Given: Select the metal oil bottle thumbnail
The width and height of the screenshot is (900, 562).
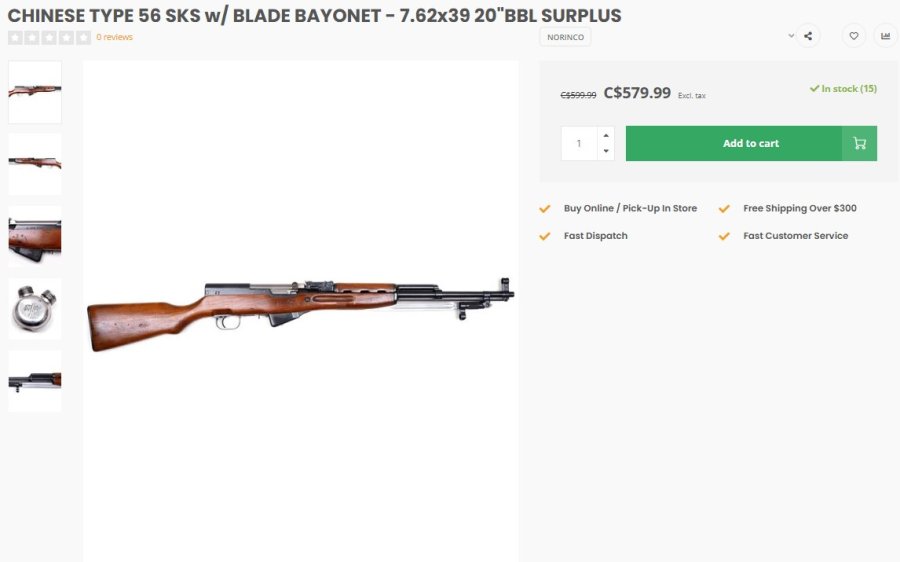Looking at the screenshot, I should pos(35,309).
